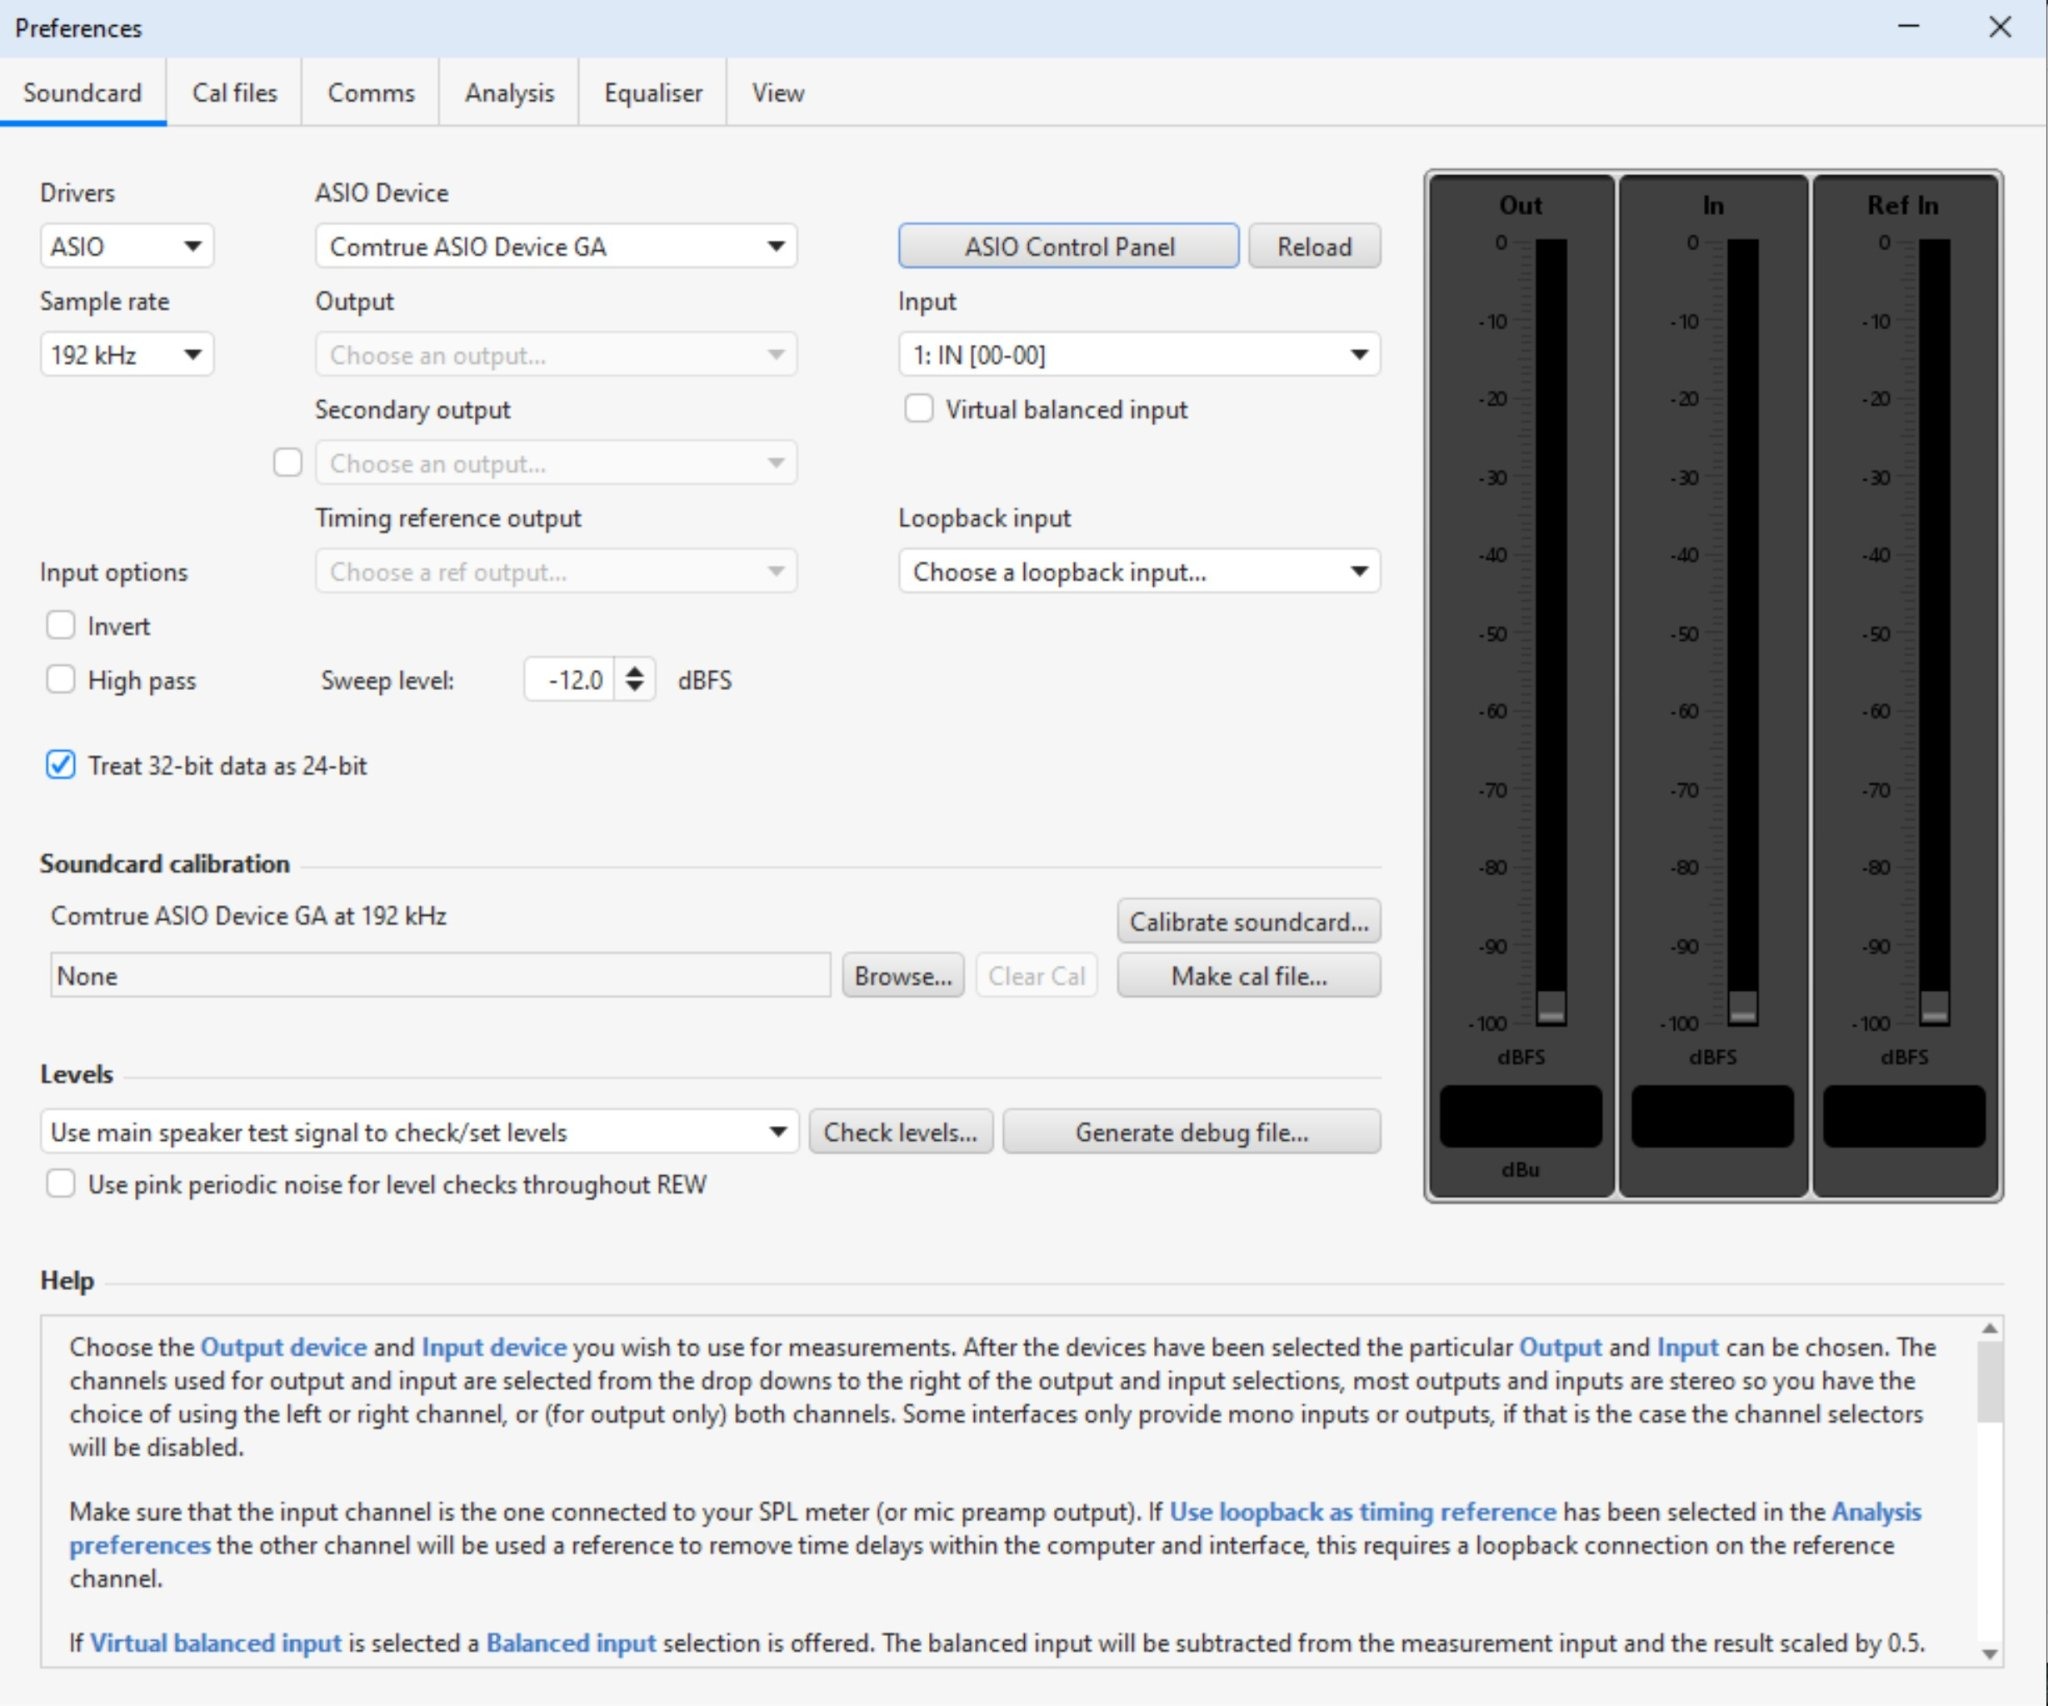Open the Secondary output dropdown

point(556,463)
